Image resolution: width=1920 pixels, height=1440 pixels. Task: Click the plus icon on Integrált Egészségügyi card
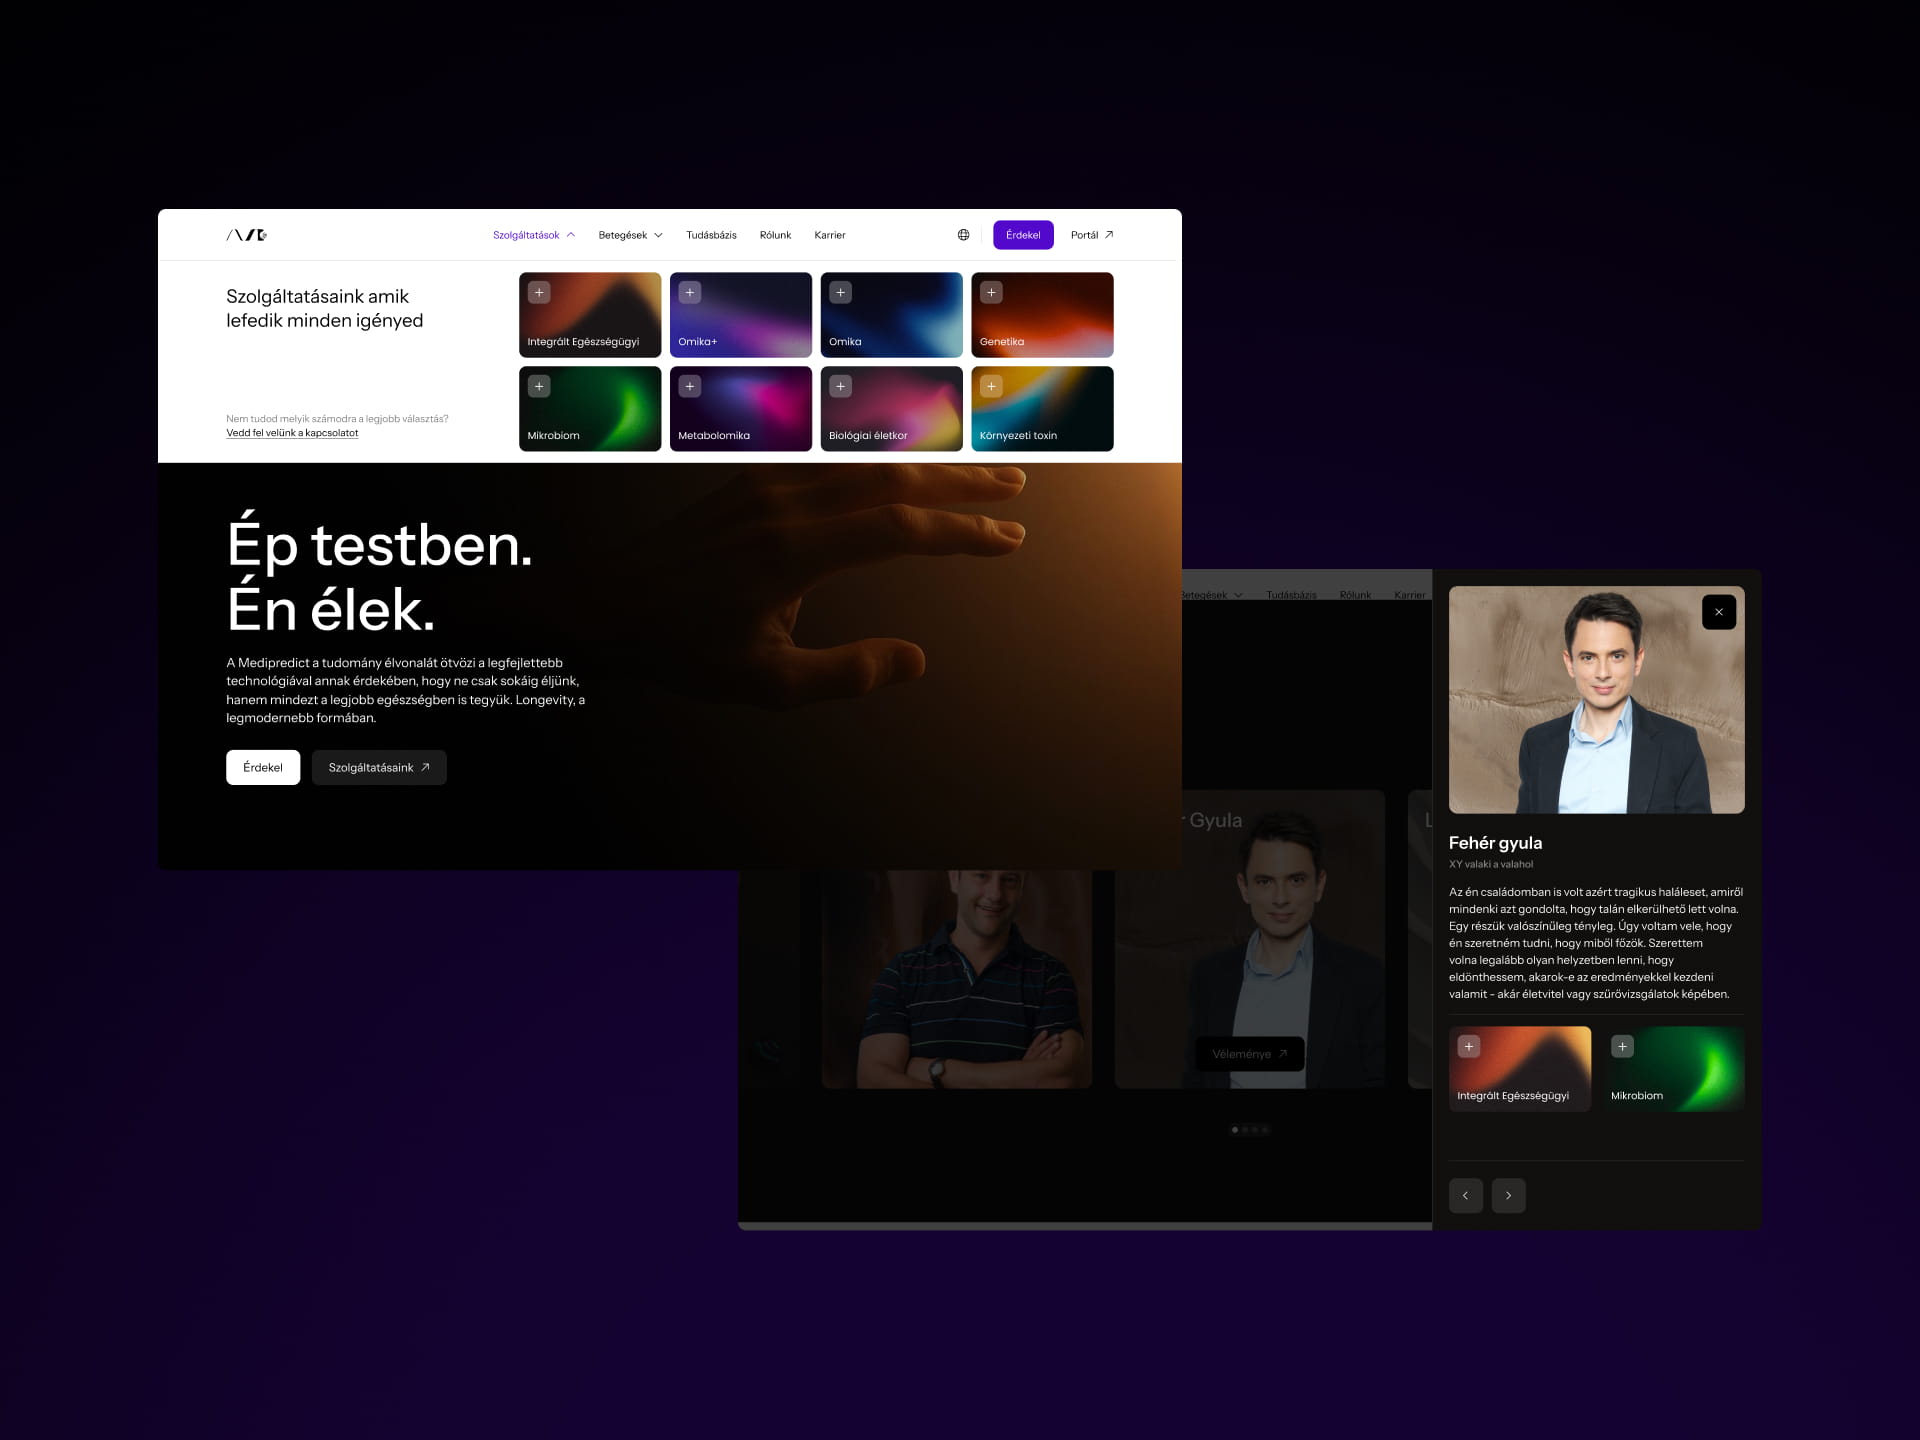tap(539, 293)
